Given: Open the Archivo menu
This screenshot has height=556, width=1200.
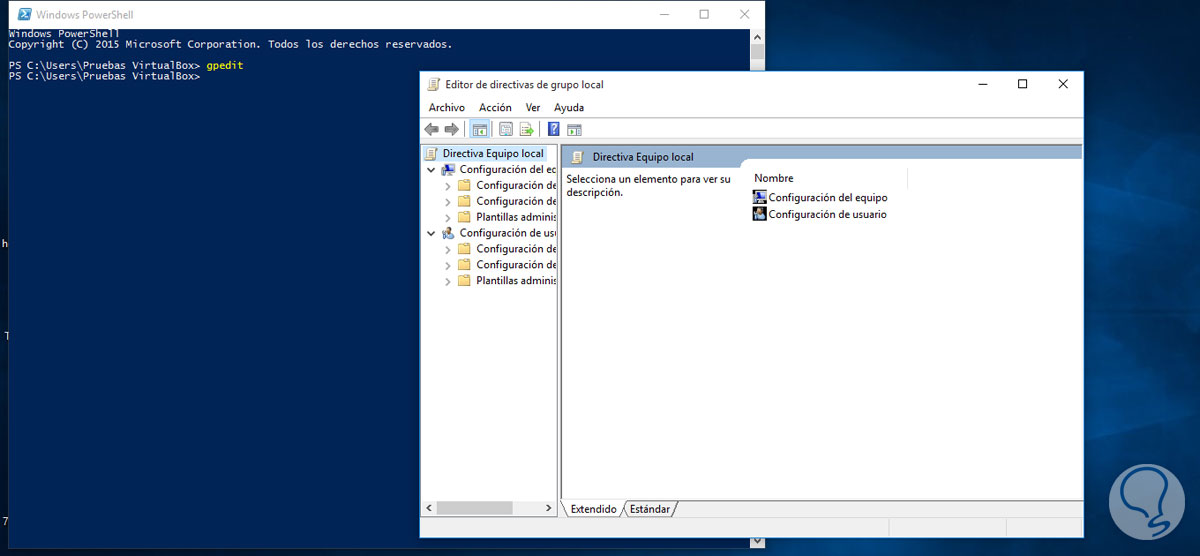Looking at the screenshot, I should pos(447,107).
